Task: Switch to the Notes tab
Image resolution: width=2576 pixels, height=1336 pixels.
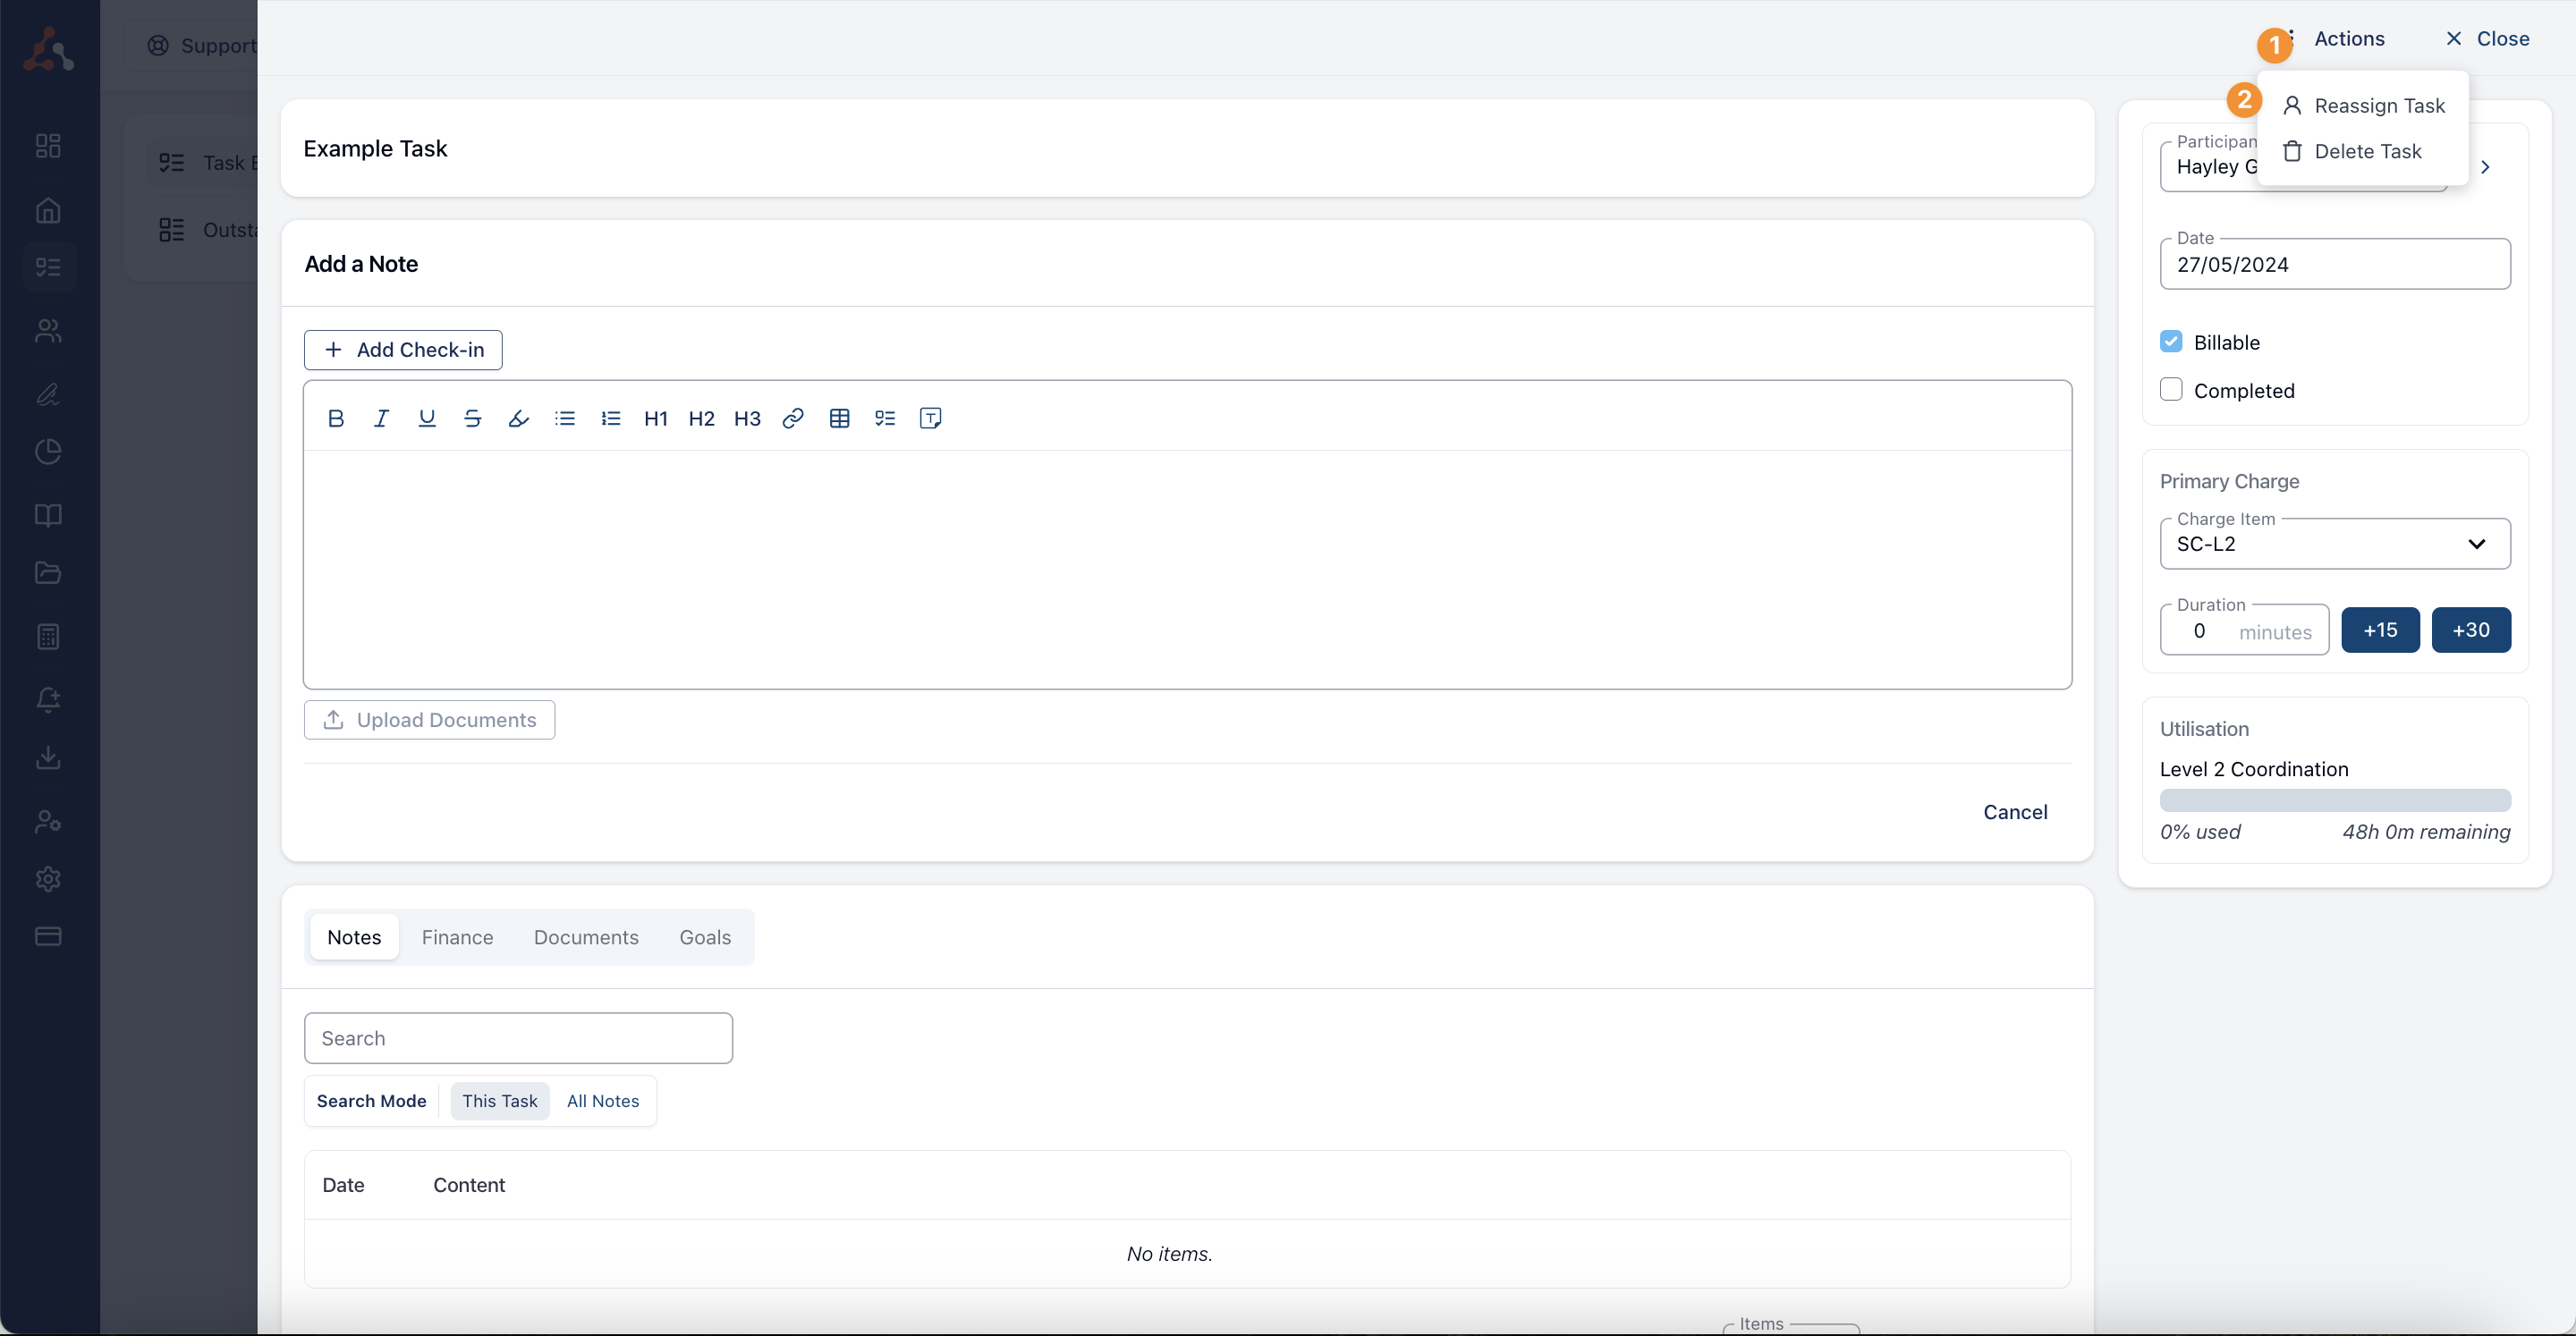Action: (x=354, y=937)
